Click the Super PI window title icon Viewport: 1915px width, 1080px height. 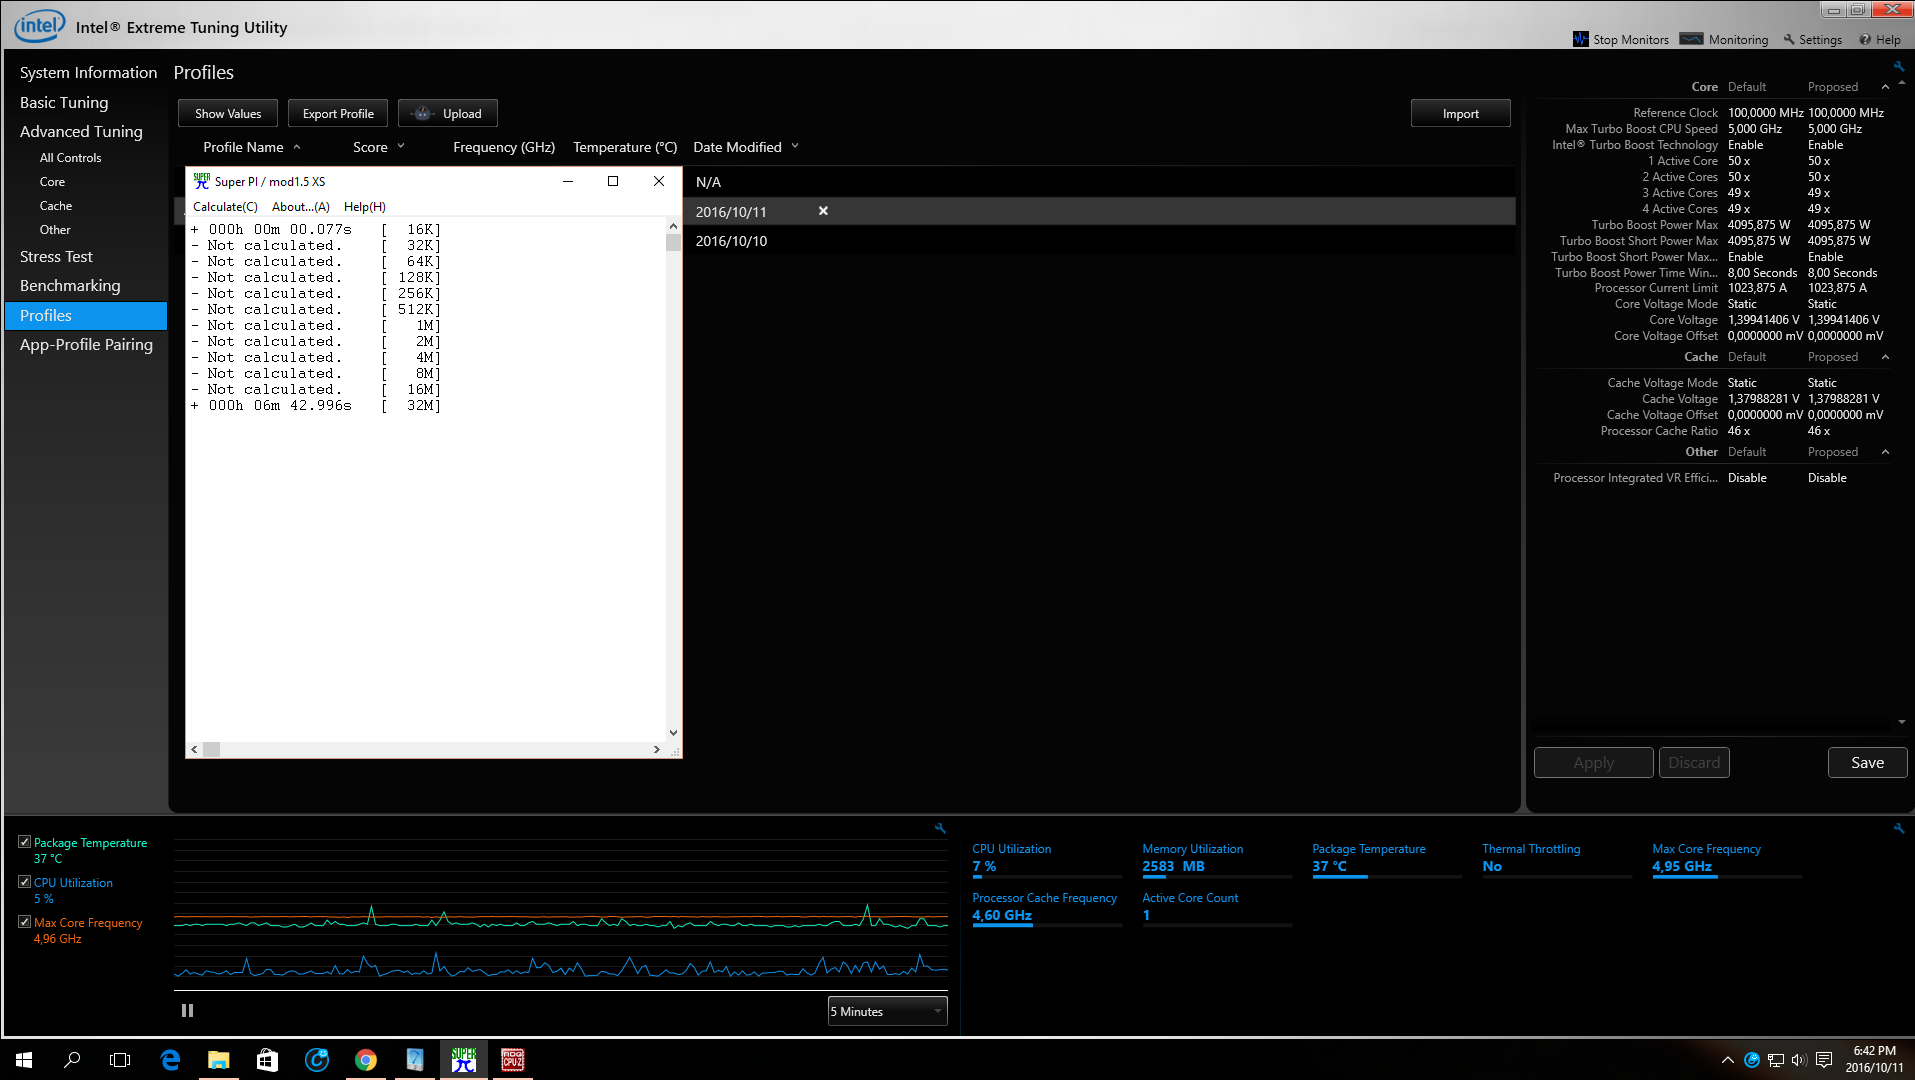(x=202, y=181)
